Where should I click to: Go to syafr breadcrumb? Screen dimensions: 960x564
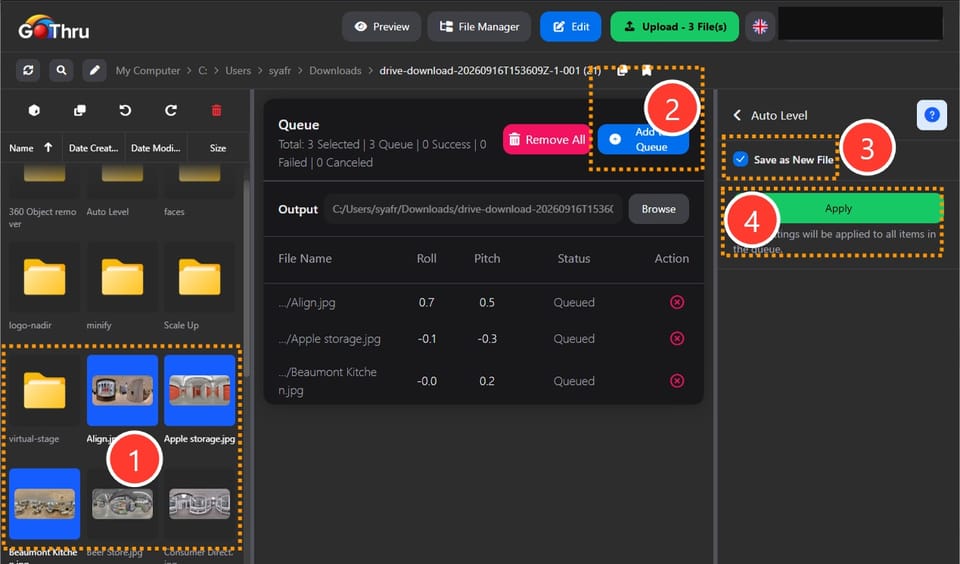coord(280,71)
